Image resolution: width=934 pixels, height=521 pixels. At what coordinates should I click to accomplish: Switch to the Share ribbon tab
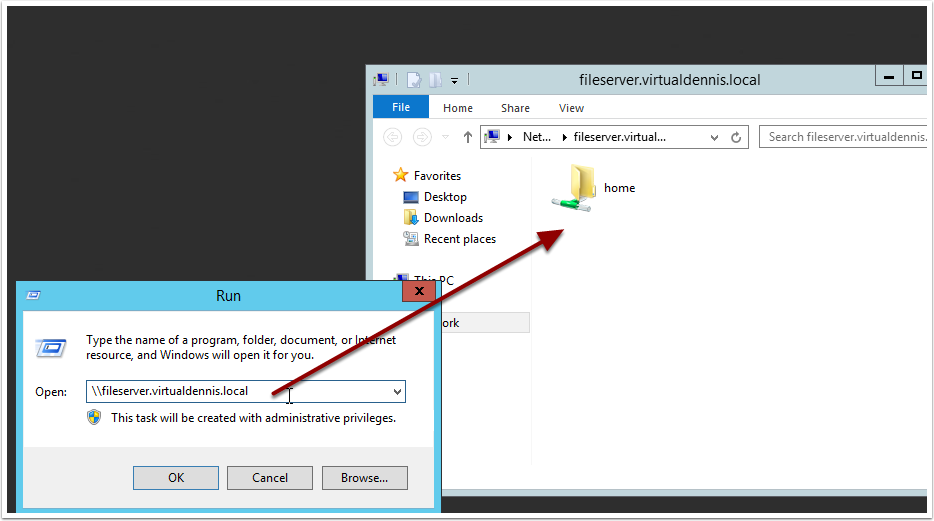click(x=515, y=108)
